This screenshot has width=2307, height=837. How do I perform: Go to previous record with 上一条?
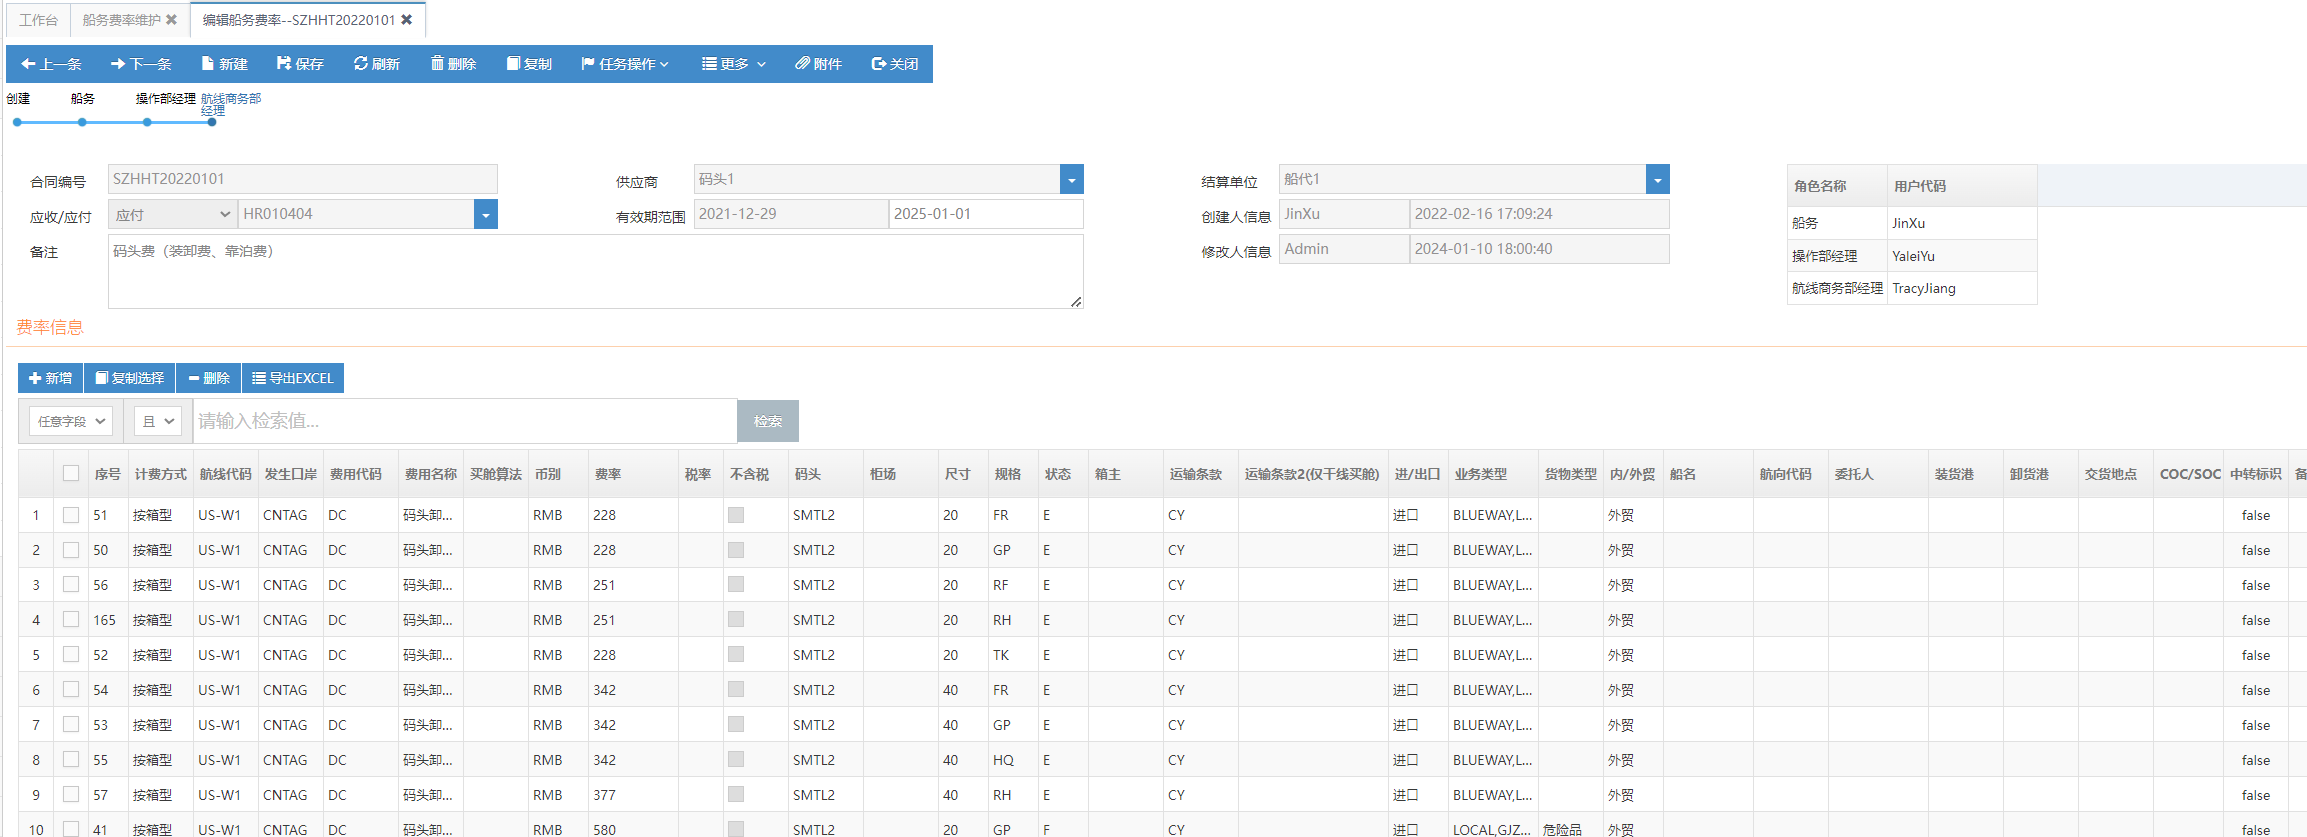[x=51, y=64]
